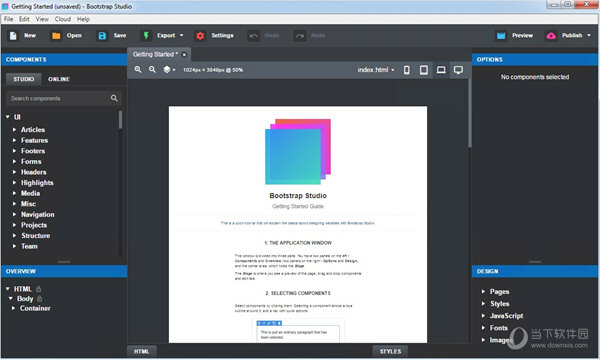
Task: Collapse the HTML node in Overview
Action: pos(8,289)
